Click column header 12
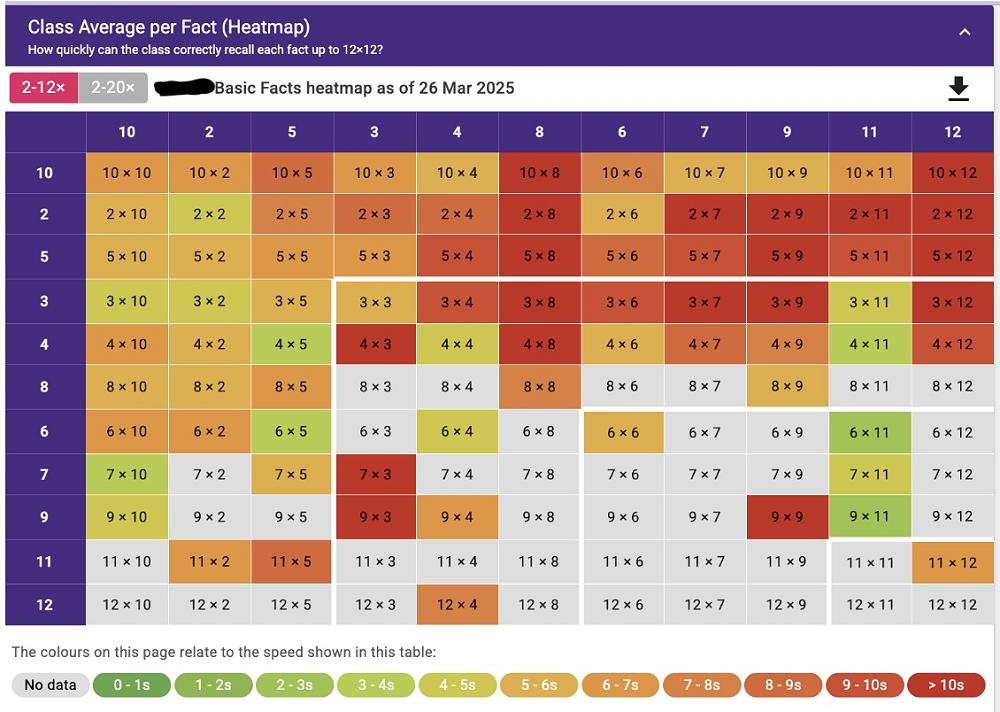Viewport: 1000px width, 712px height. click(x=951, y=132)
